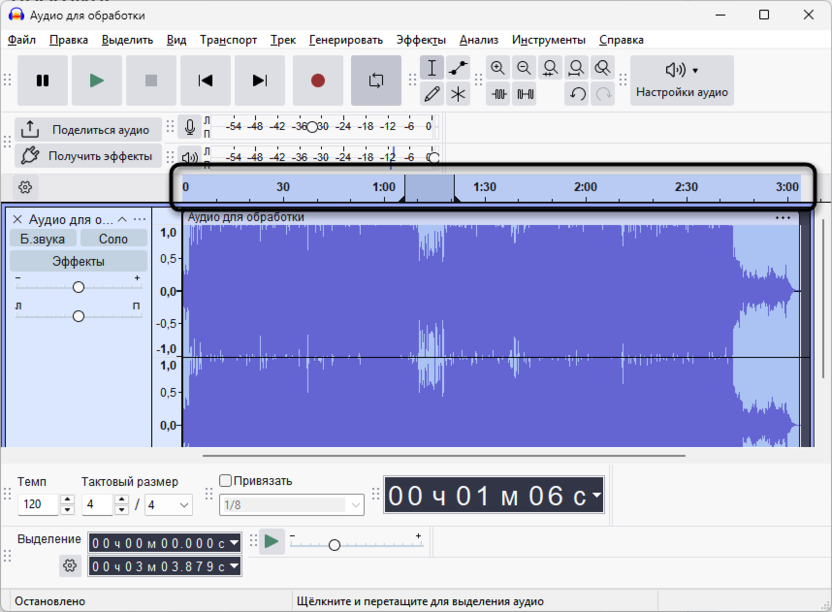832x612 pixels.
Task: Toggle loop playback mode
Action: (376, 80)
